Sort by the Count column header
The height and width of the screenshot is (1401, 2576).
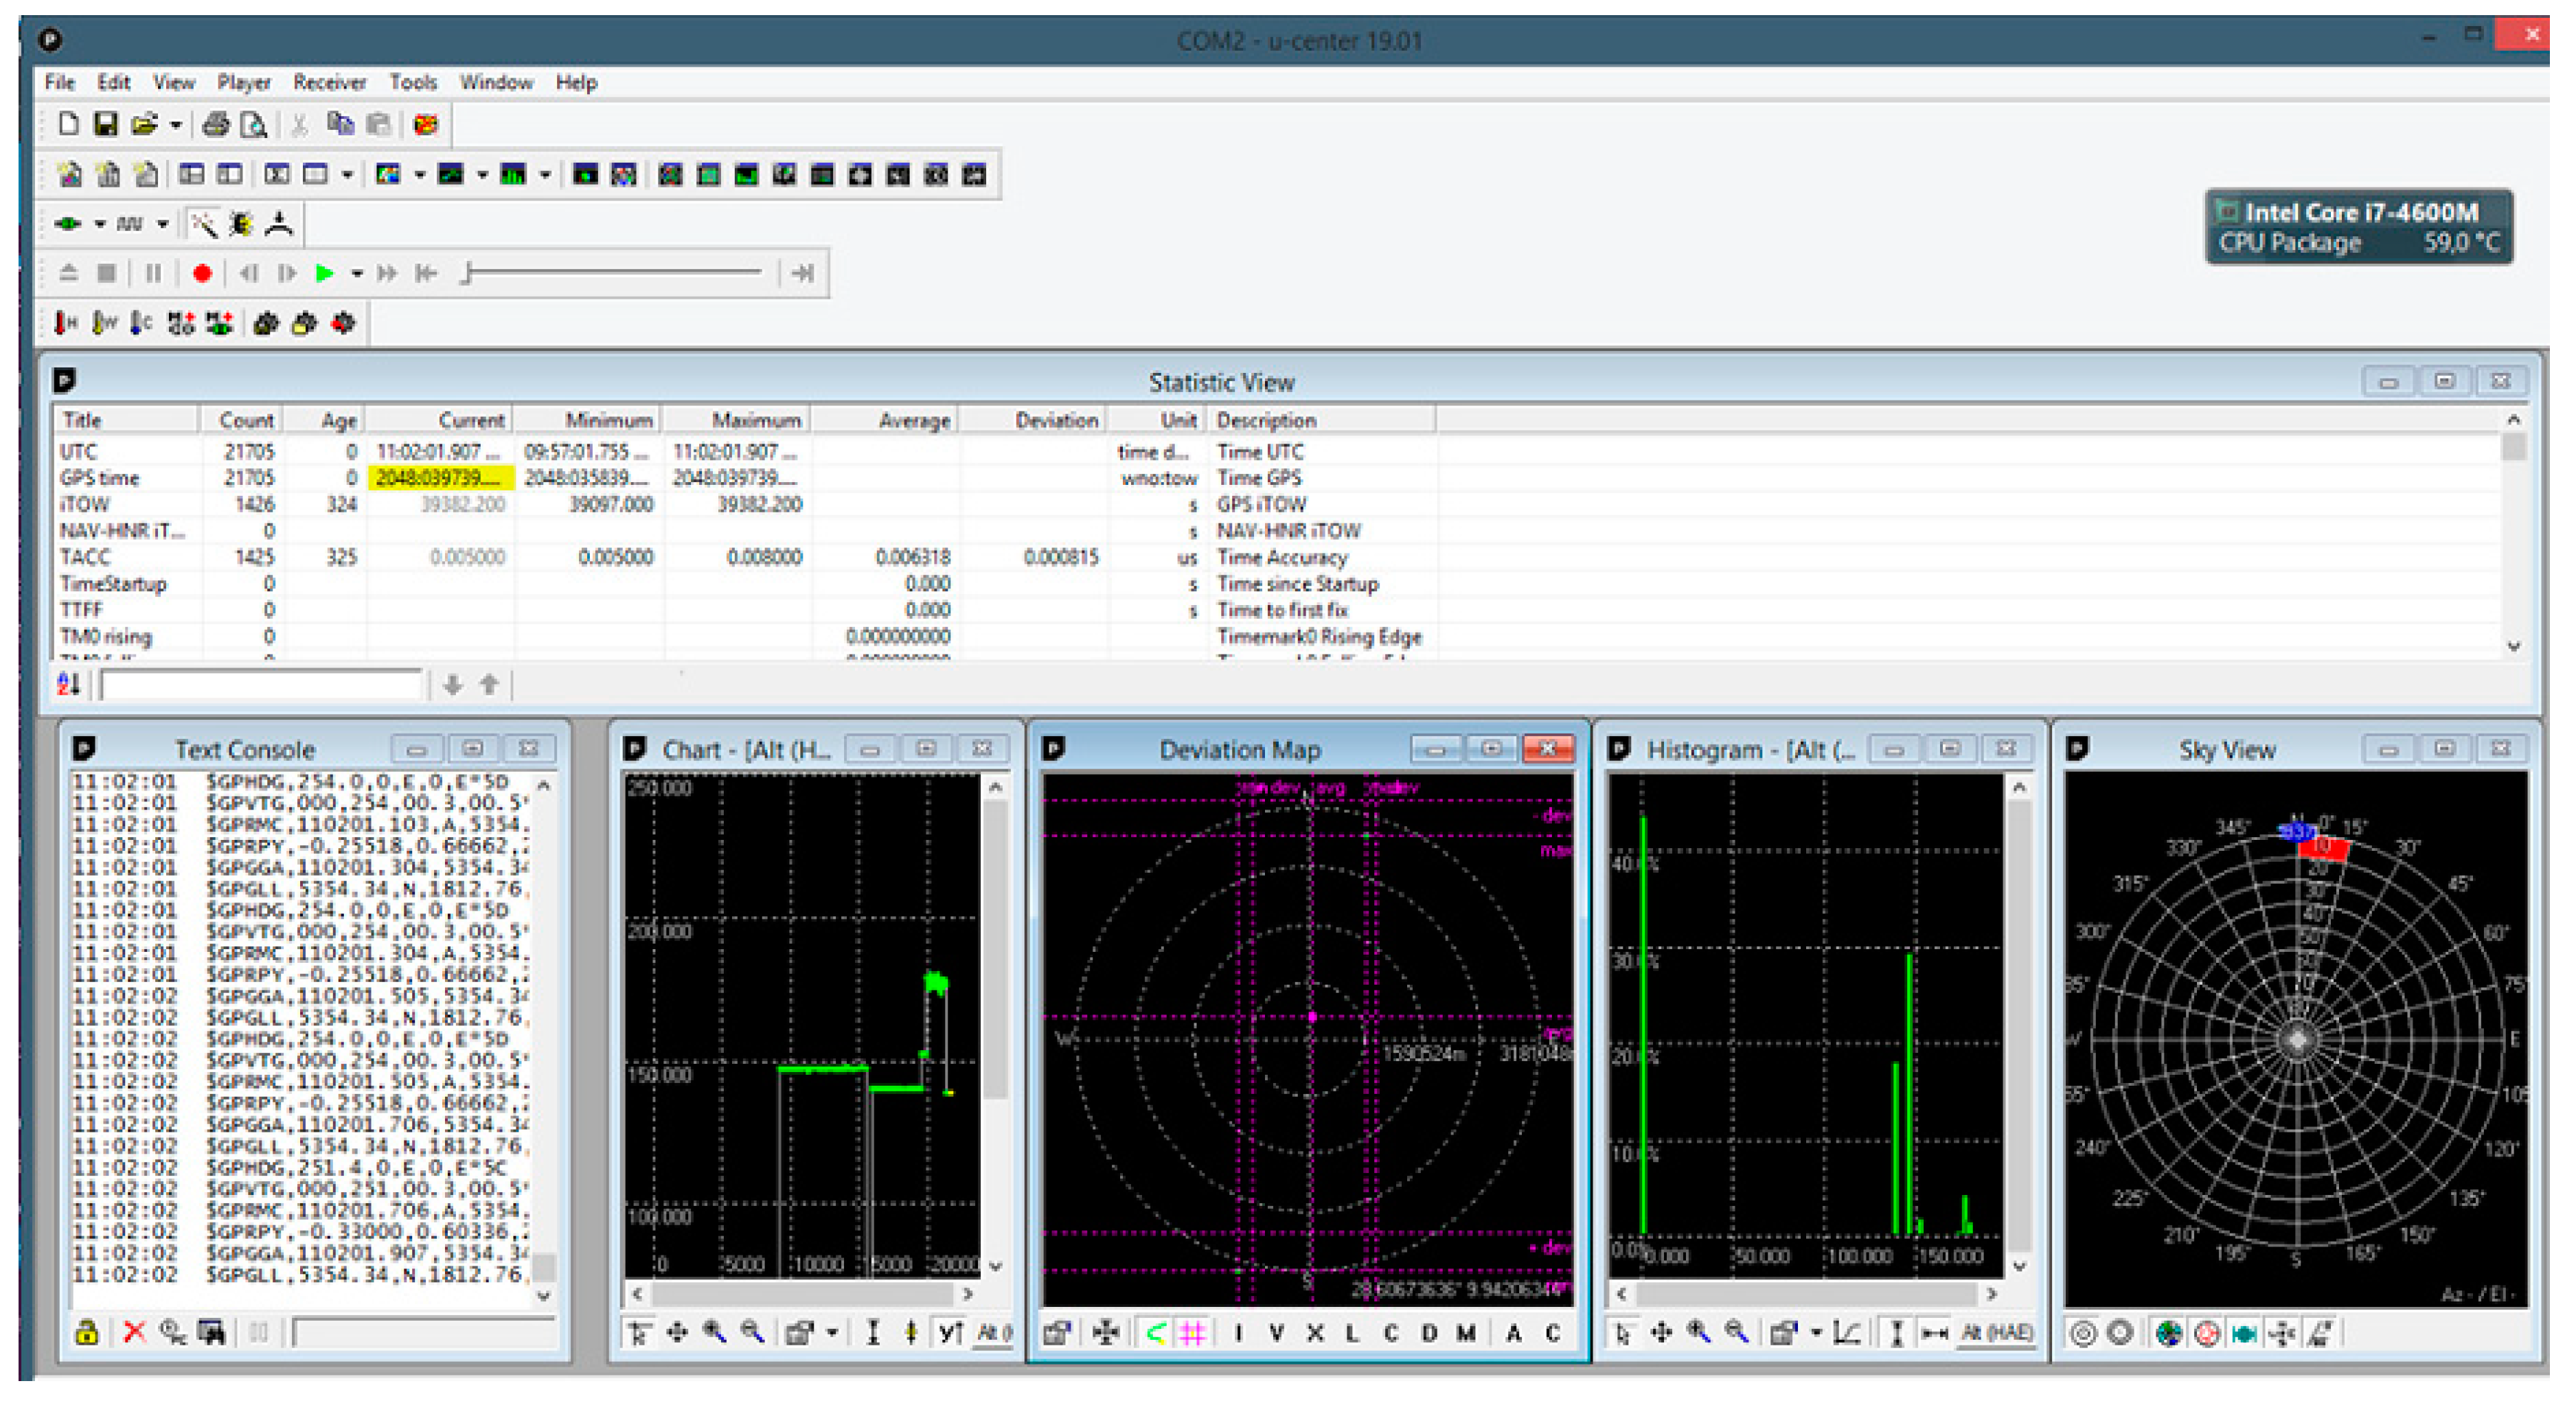[x=242, y=421]
